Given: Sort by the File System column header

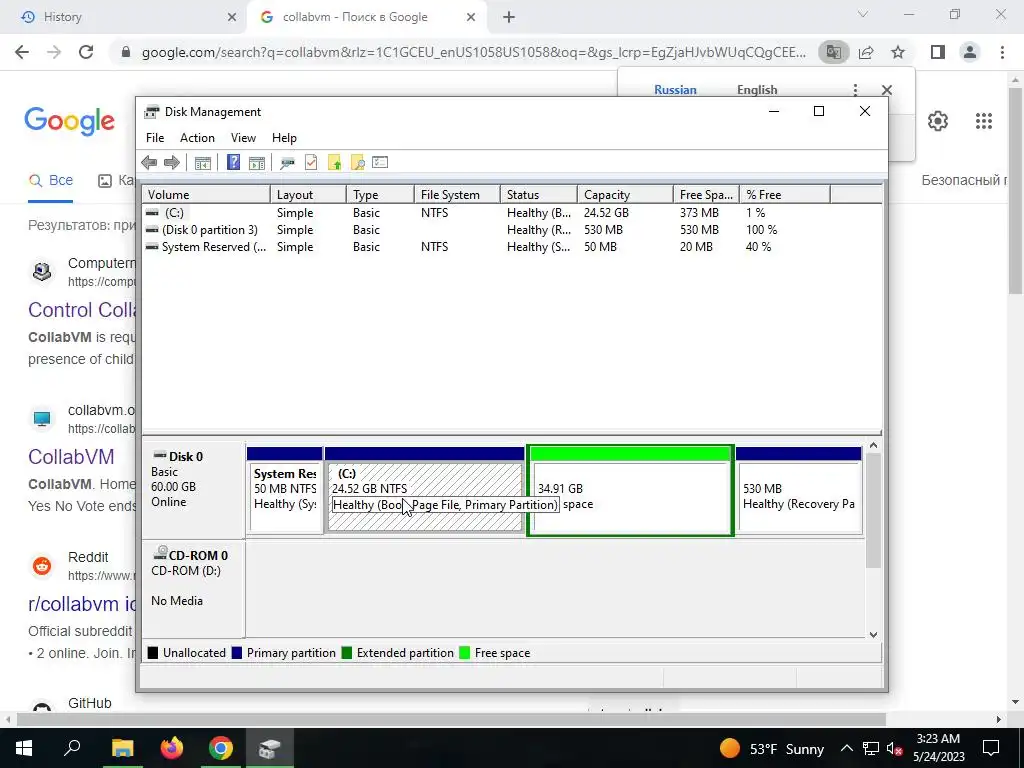Looking at the screenshot, I should 457,195.
